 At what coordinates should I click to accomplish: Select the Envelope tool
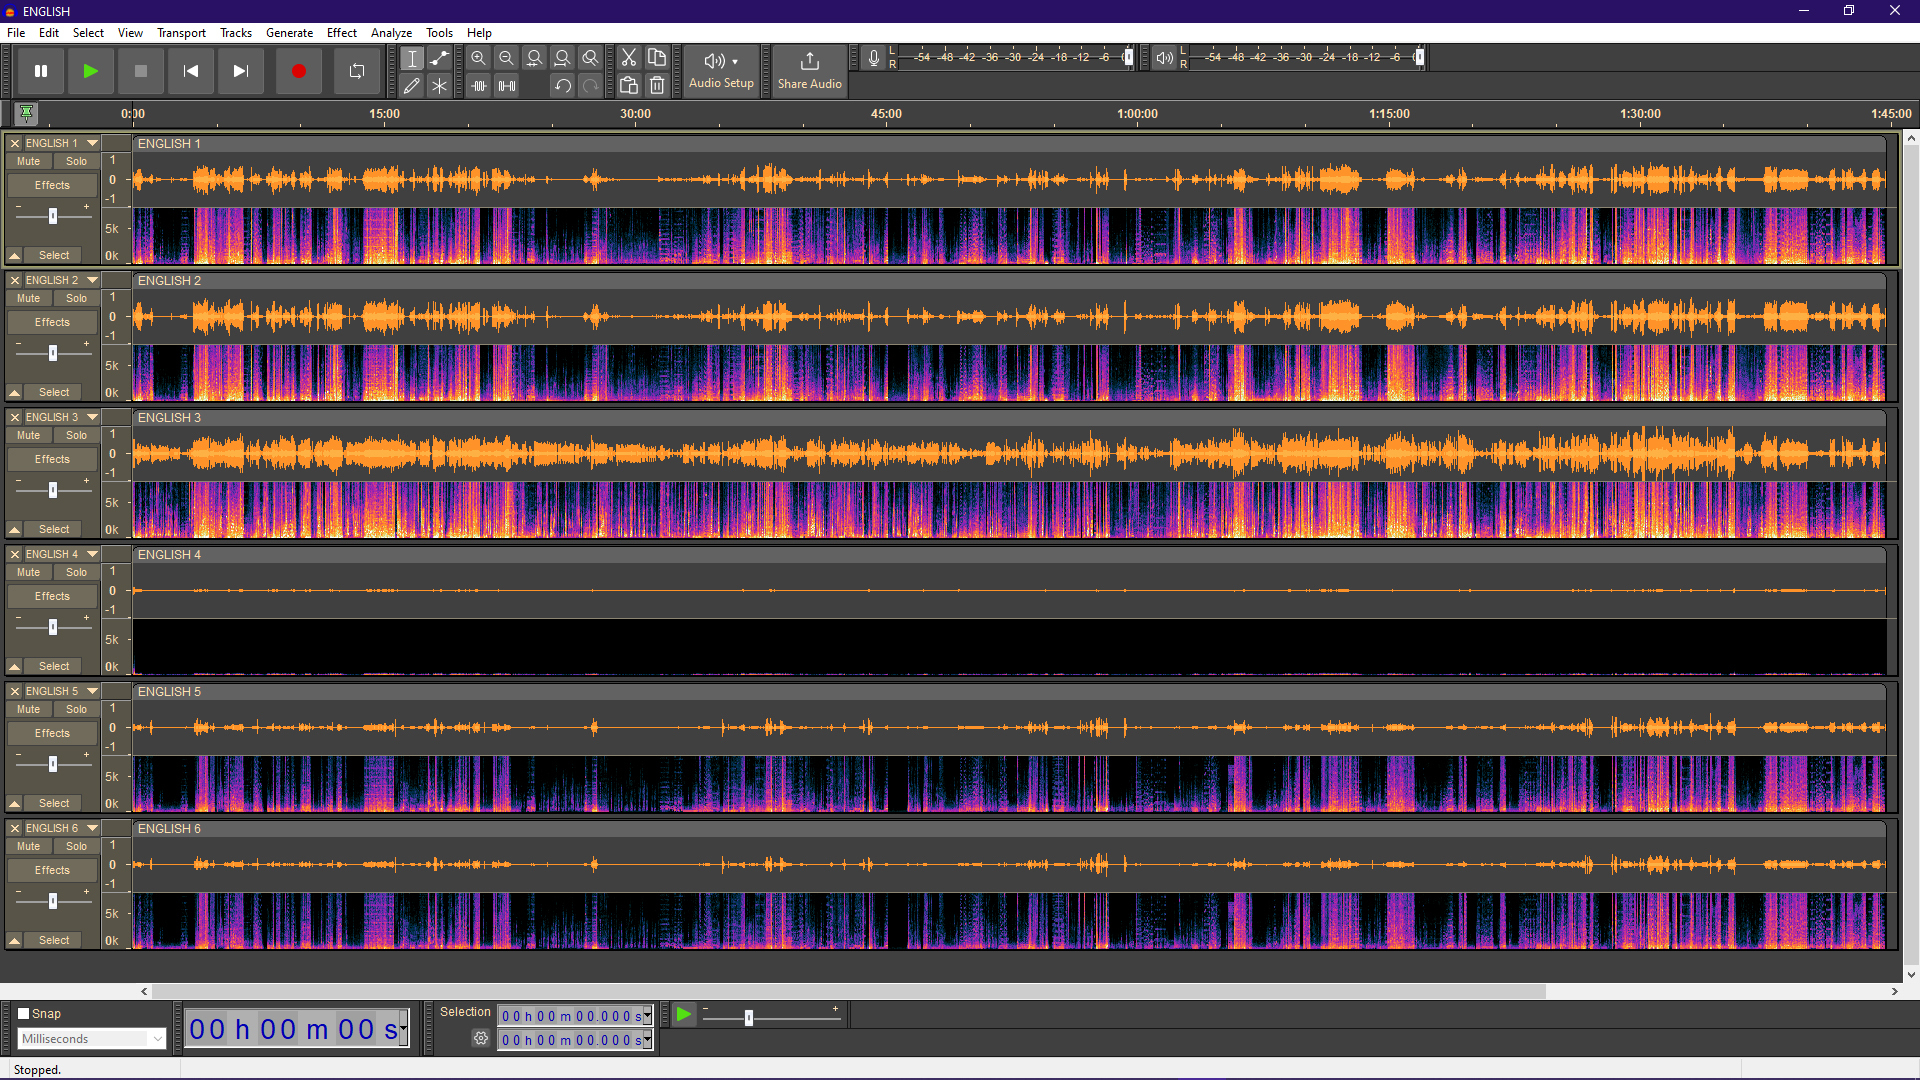pyautogui.click(x=439, y=58)
